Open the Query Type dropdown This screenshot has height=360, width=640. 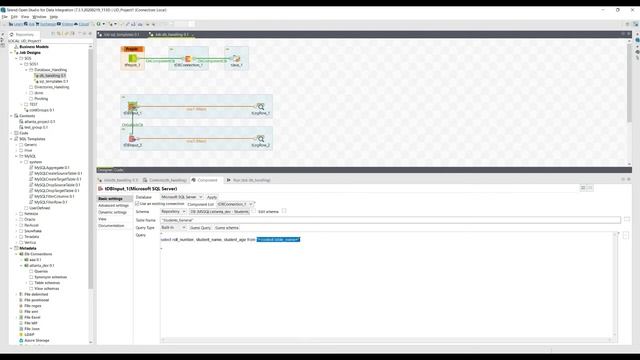(173, 228)
